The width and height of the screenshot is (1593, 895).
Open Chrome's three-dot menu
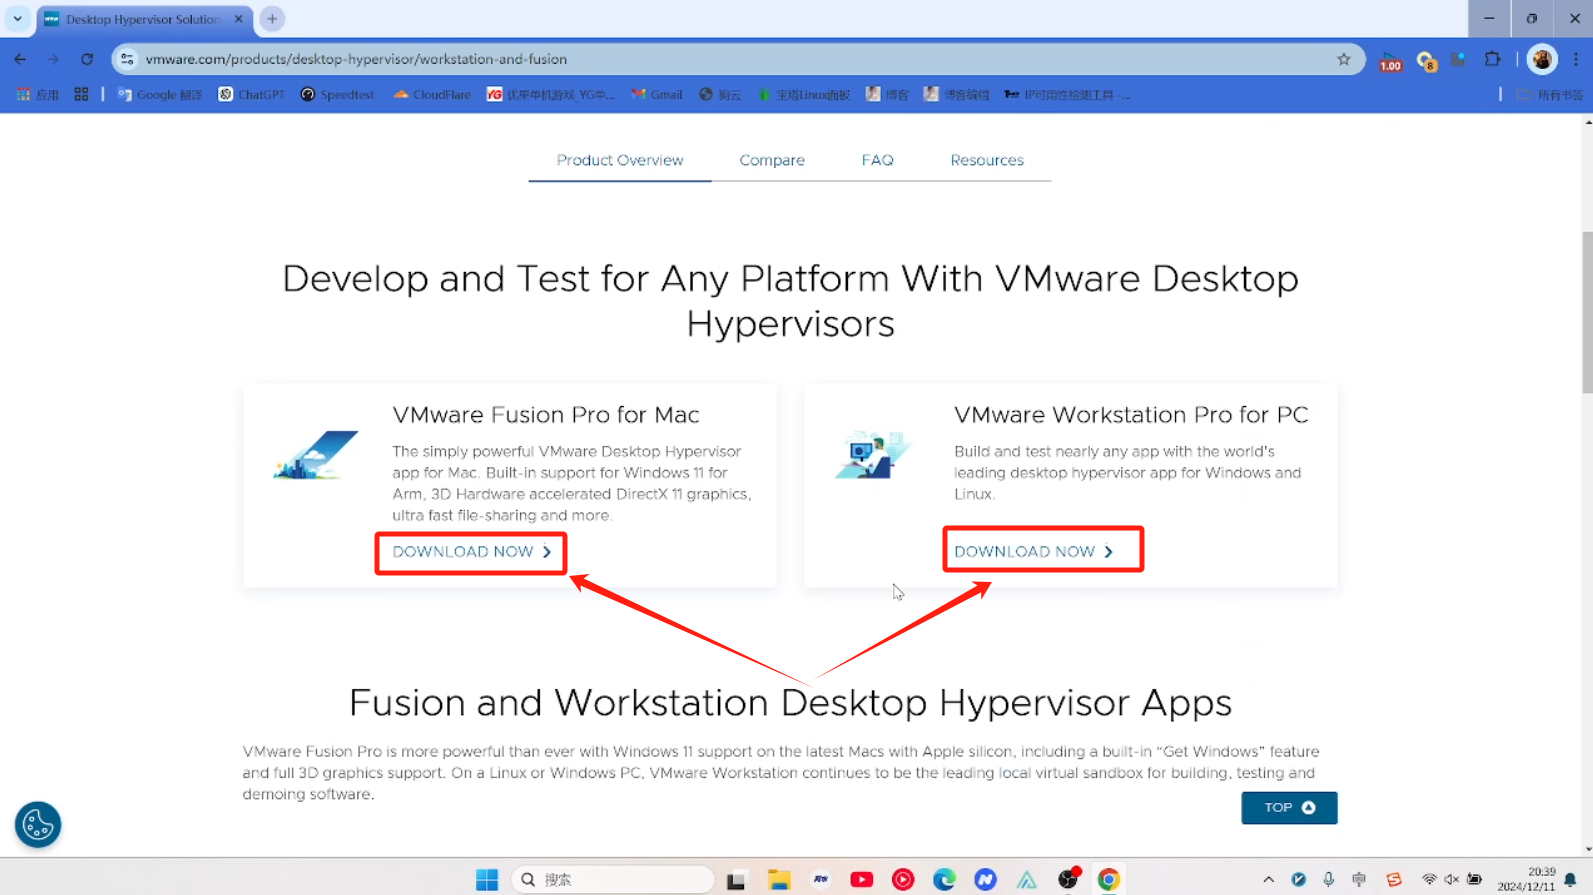[x=1576, y=59]
